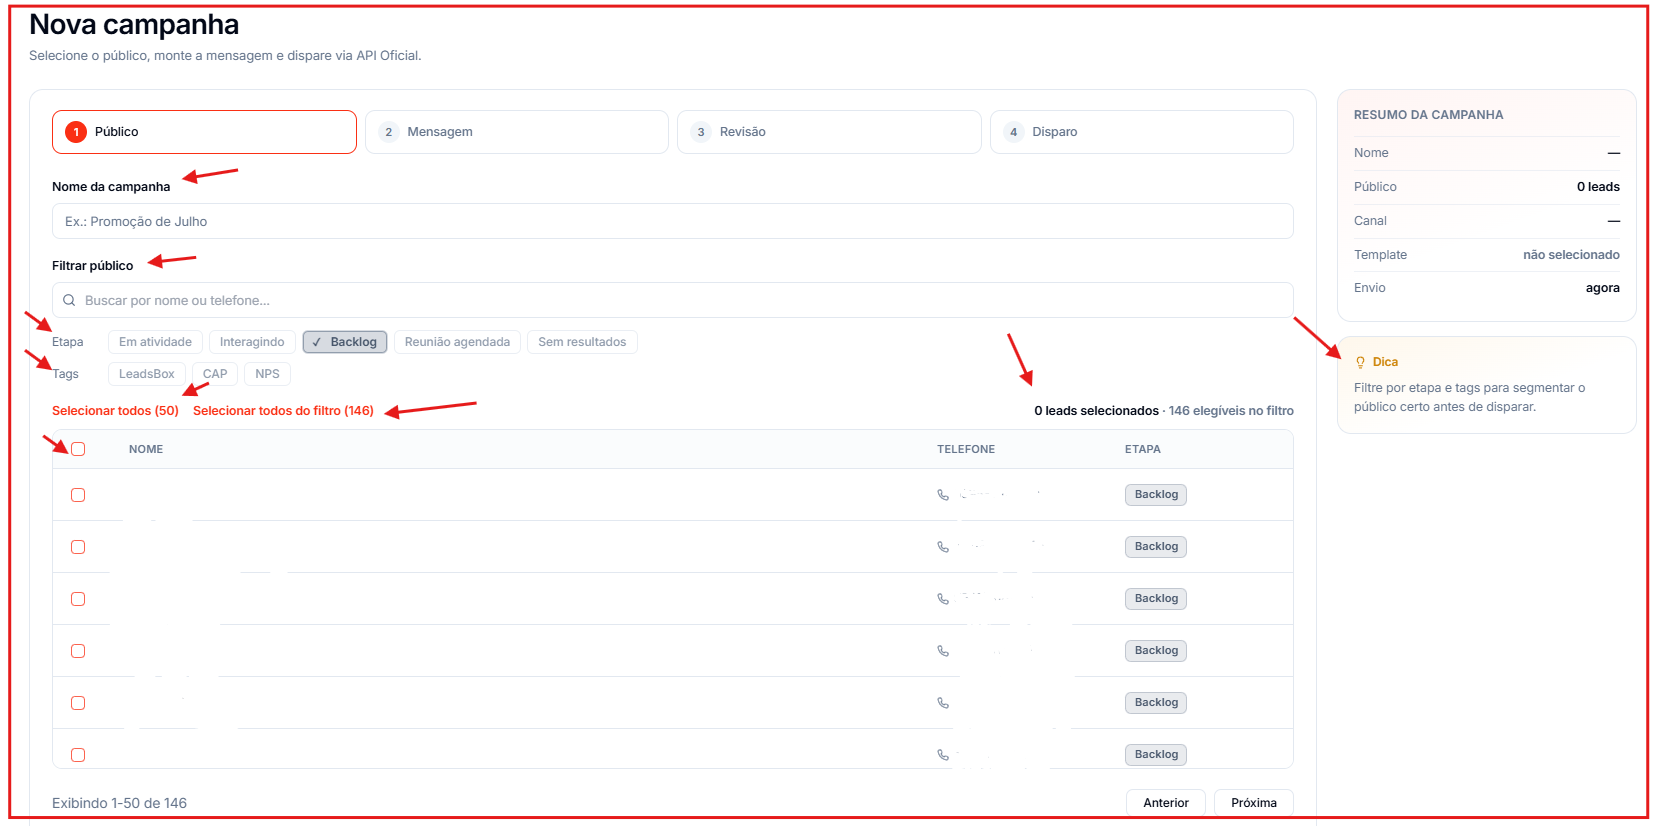
Task: Select the Em atividade stage filter
Action: (x=155, y=342)
